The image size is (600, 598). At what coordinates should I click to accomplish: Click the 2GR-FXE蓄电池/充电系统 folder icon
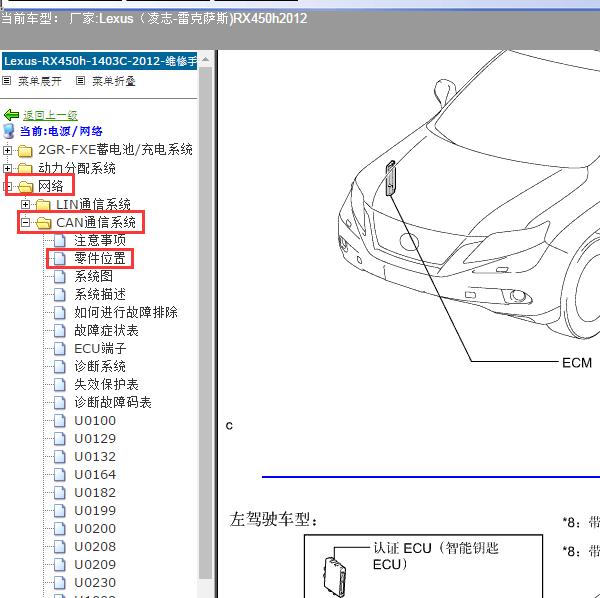point(25,151)
